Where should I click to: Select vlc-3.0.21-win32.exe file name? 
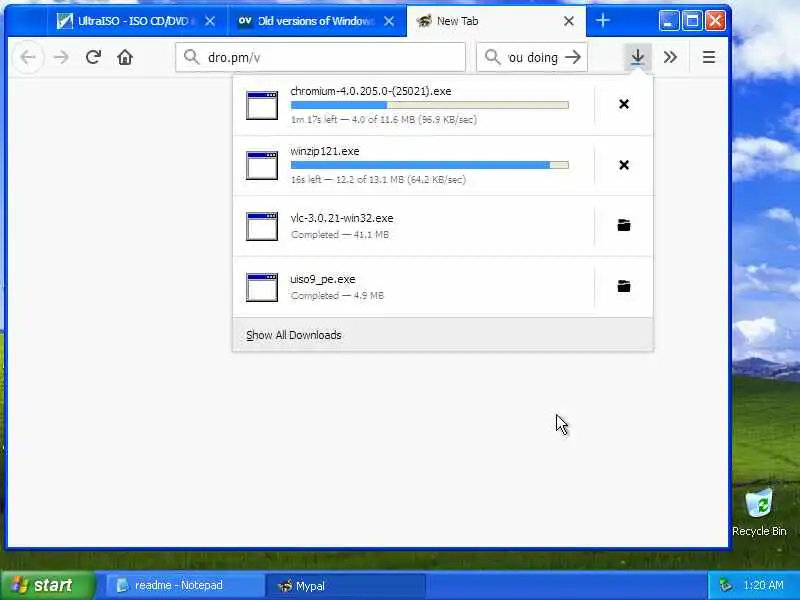click(x=342, y=218)
